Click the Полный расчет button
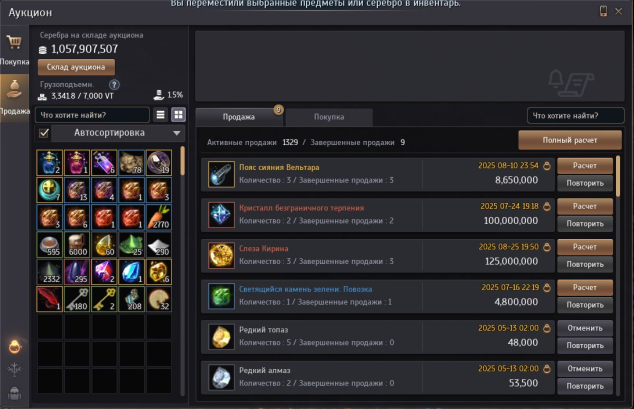 click(570, 140)
